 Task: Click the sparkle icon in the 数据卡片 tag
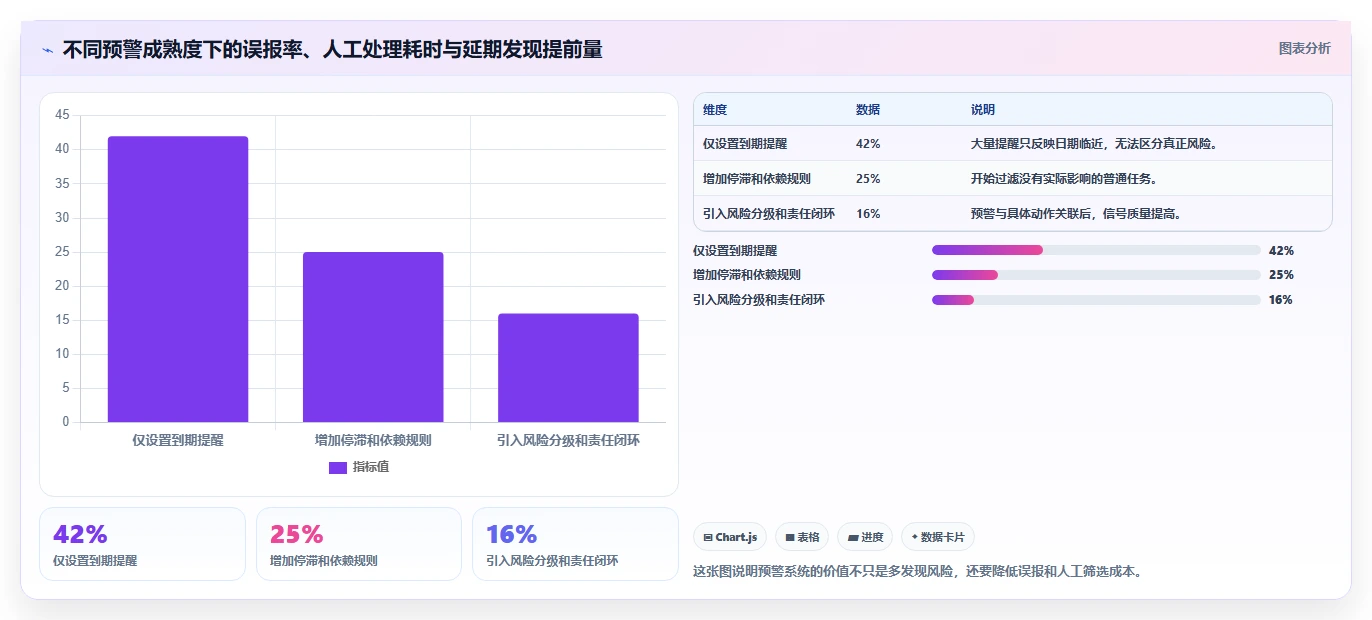915,537
